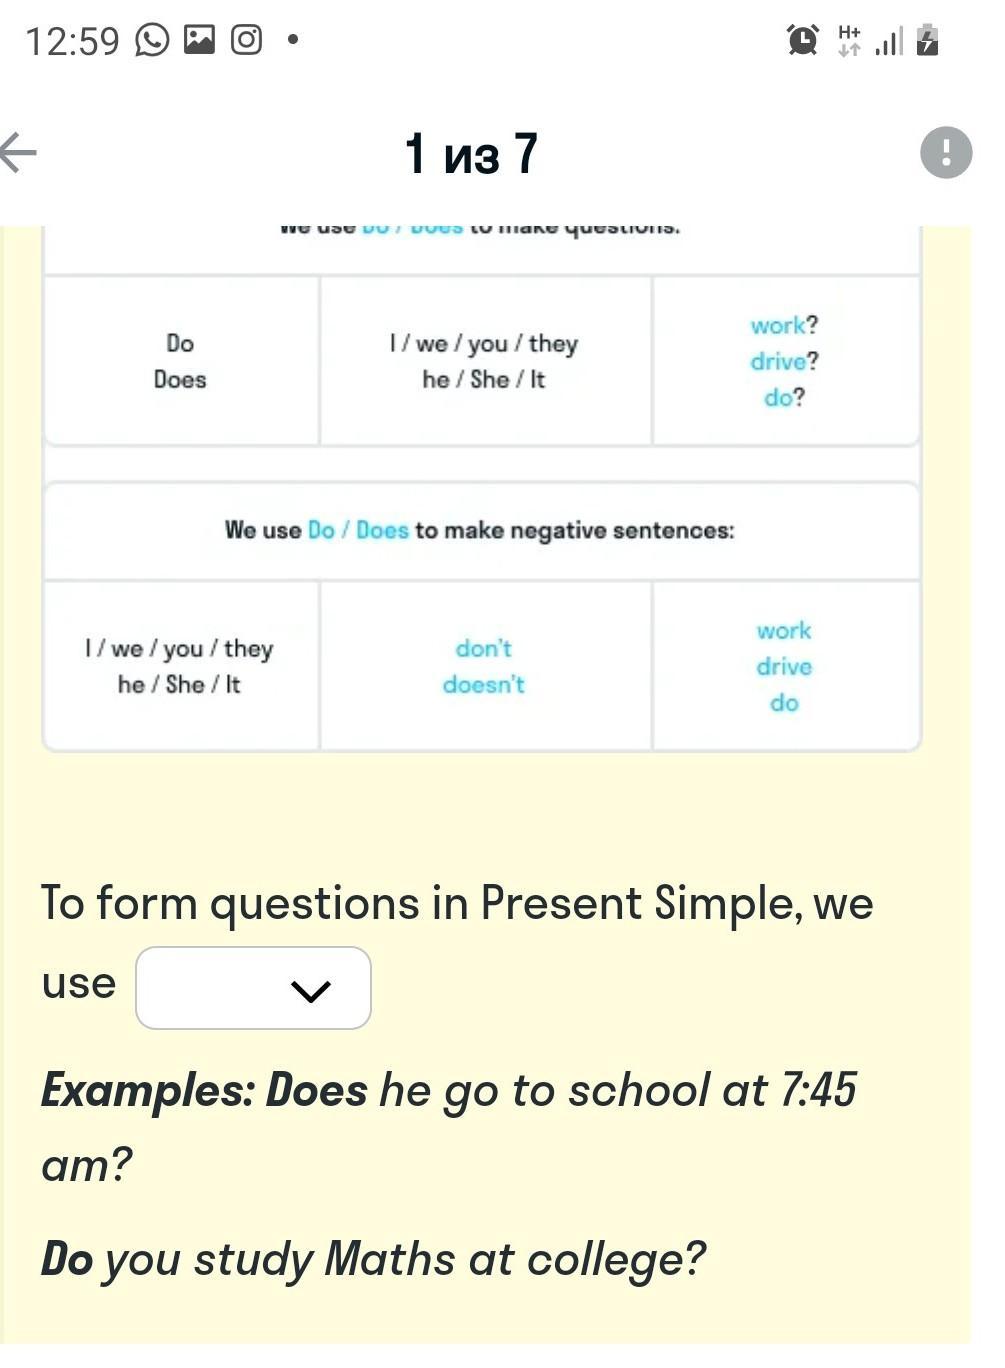Tap the clock showing 12:59
This screenshot has height=1368, width=1005.
point(71,41)
